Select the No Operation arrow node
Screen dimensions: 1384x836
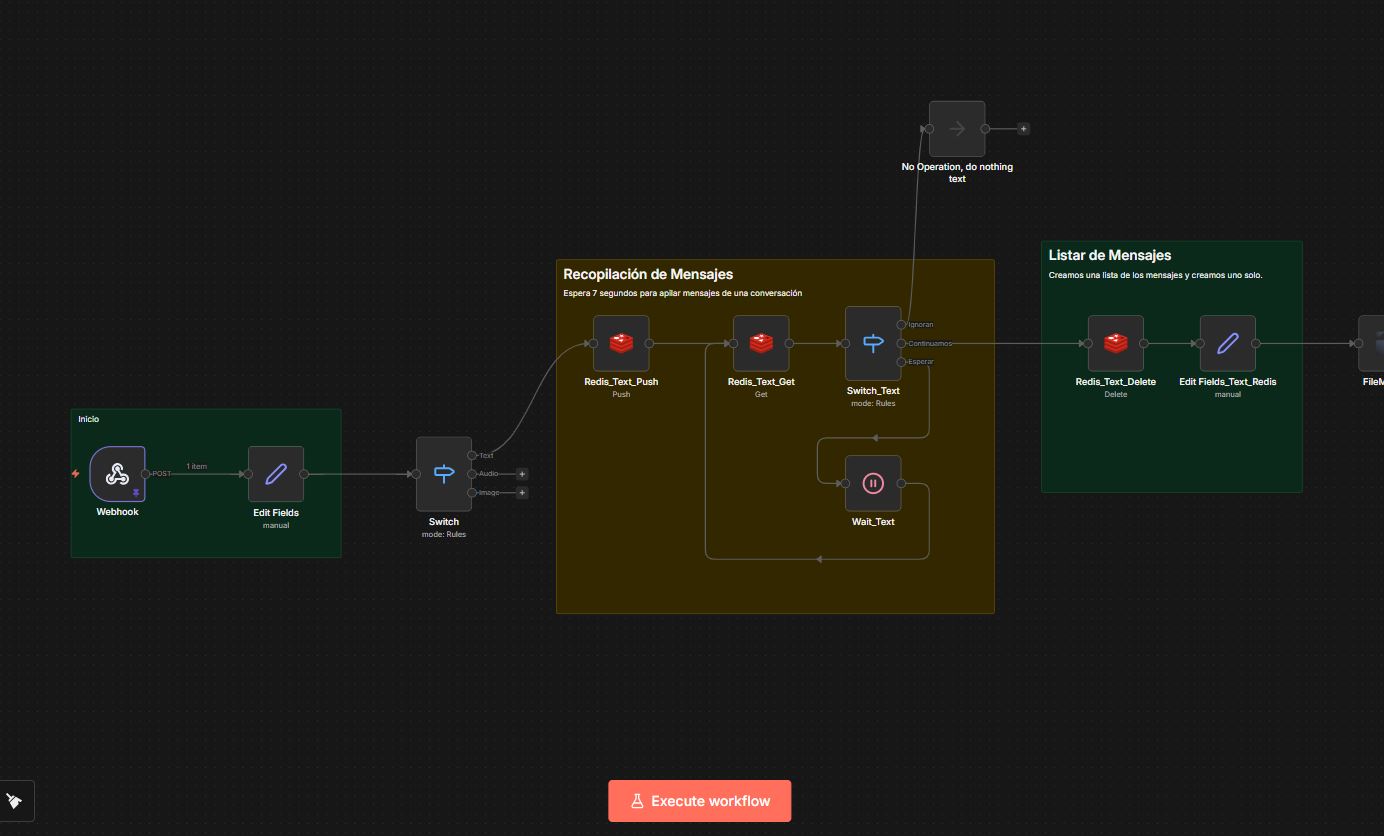click(x=957, y=129)
